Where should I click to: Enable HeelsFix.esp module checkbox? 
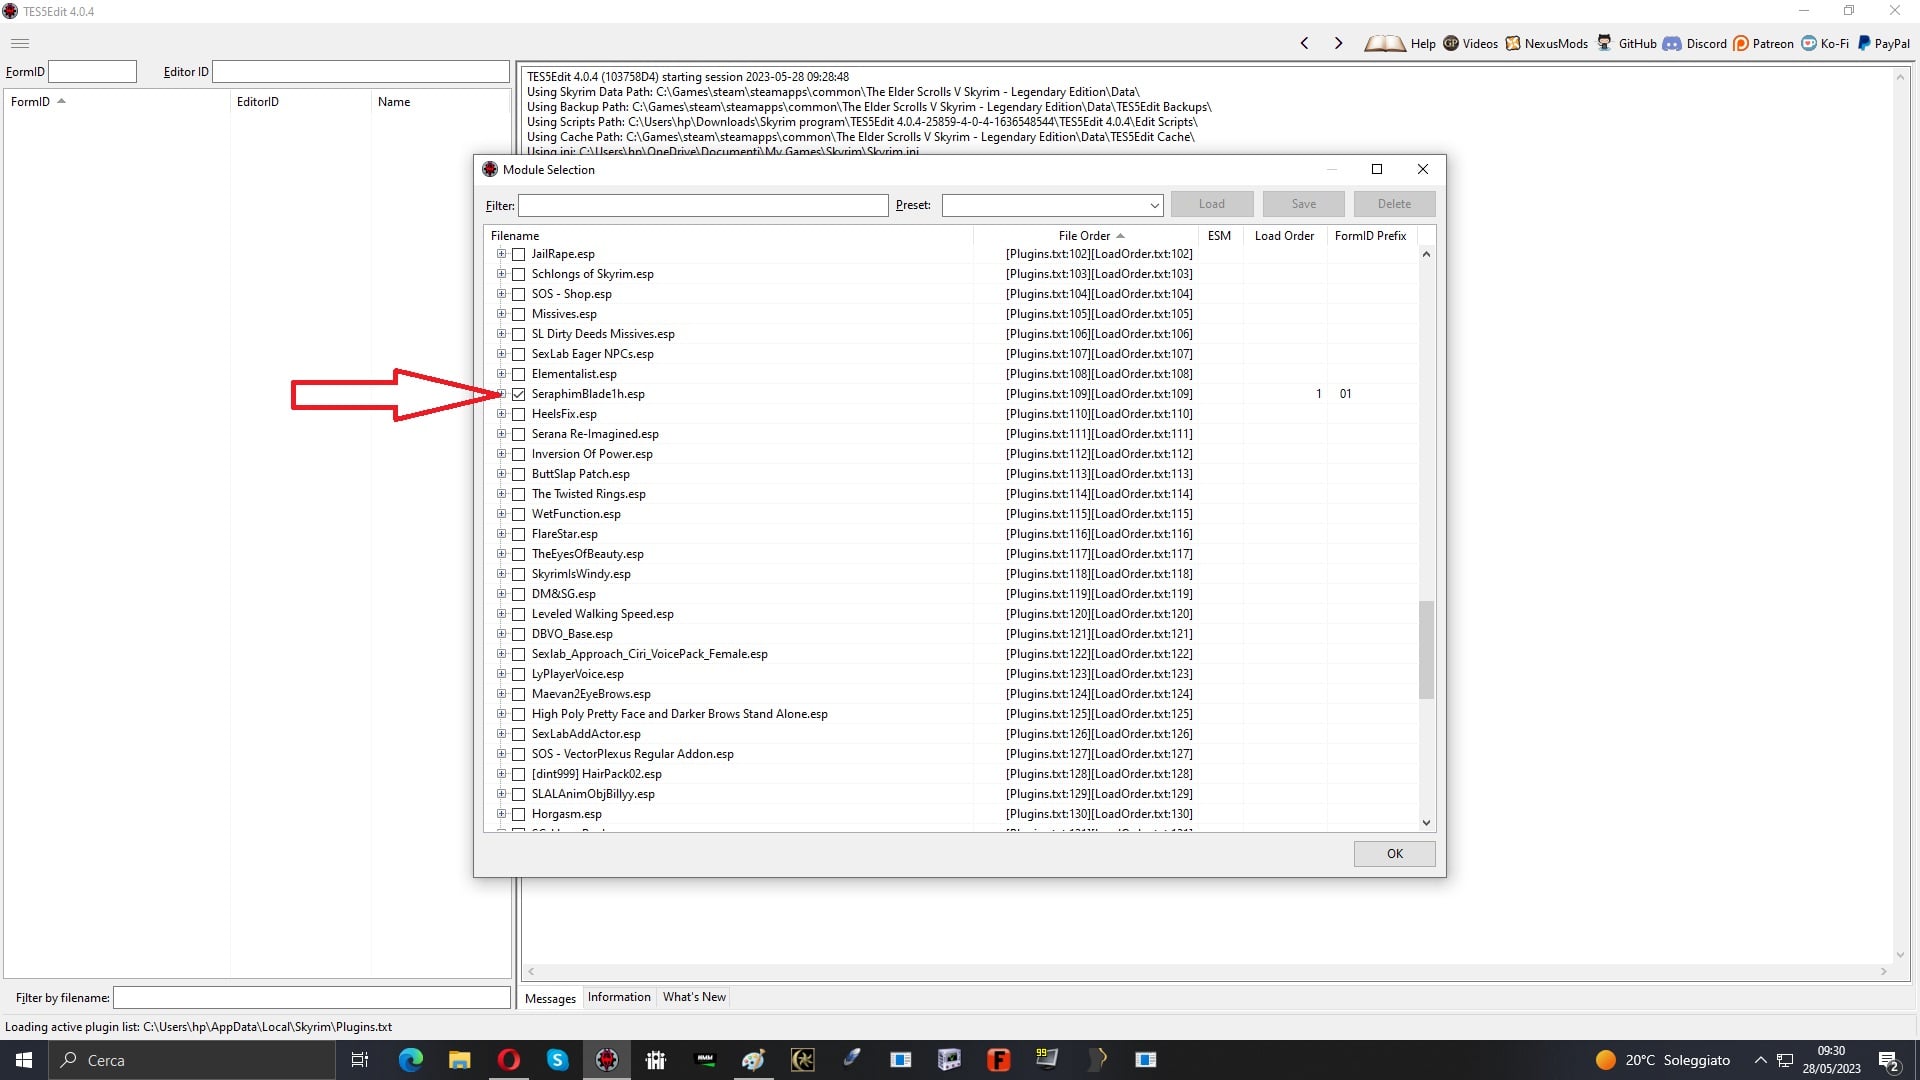tap(518, 414)
